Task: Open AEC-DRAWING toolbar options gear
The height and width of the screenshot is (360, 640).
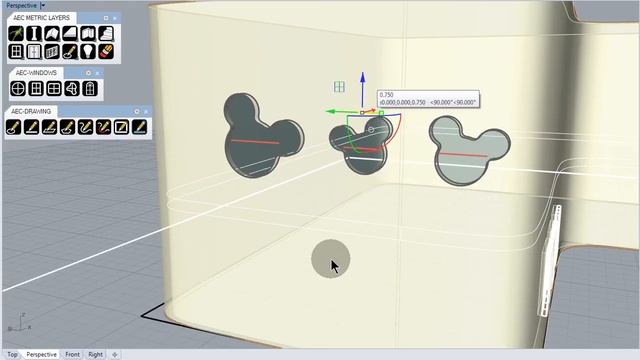Action: coord(137,111)
